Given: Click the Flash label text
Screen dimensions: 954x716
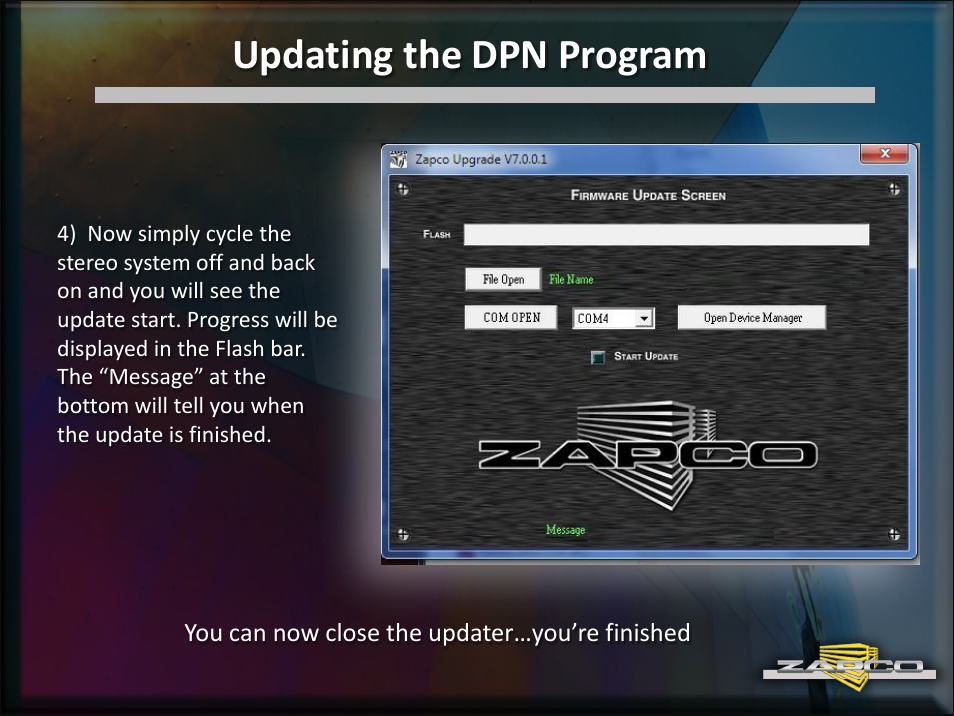Looking at the screenshot, I should coord(437,234).
